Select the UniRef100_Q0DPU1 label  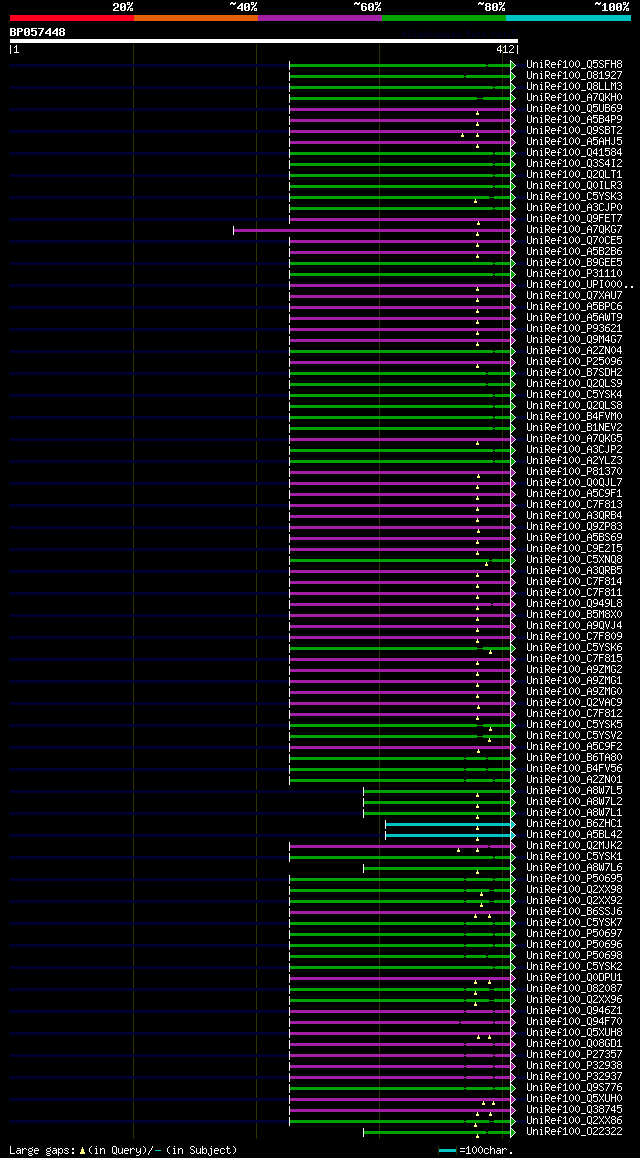(x=574, y=979)
